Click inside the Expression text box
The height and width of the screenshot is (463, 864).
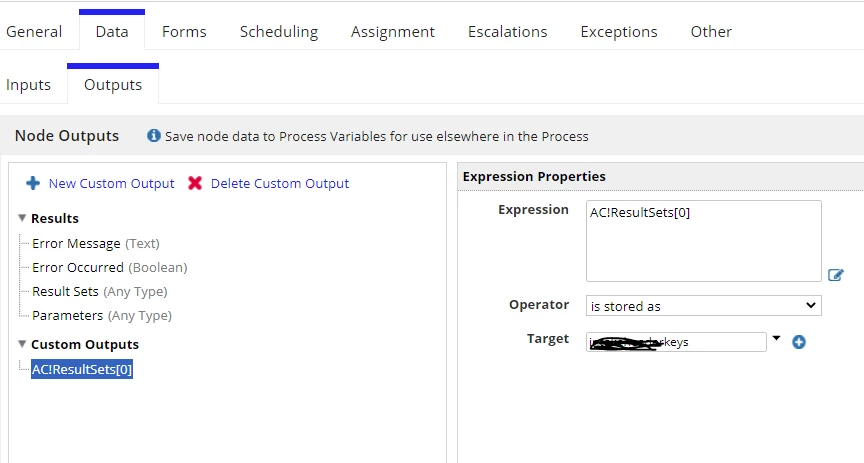pos(704,241)
